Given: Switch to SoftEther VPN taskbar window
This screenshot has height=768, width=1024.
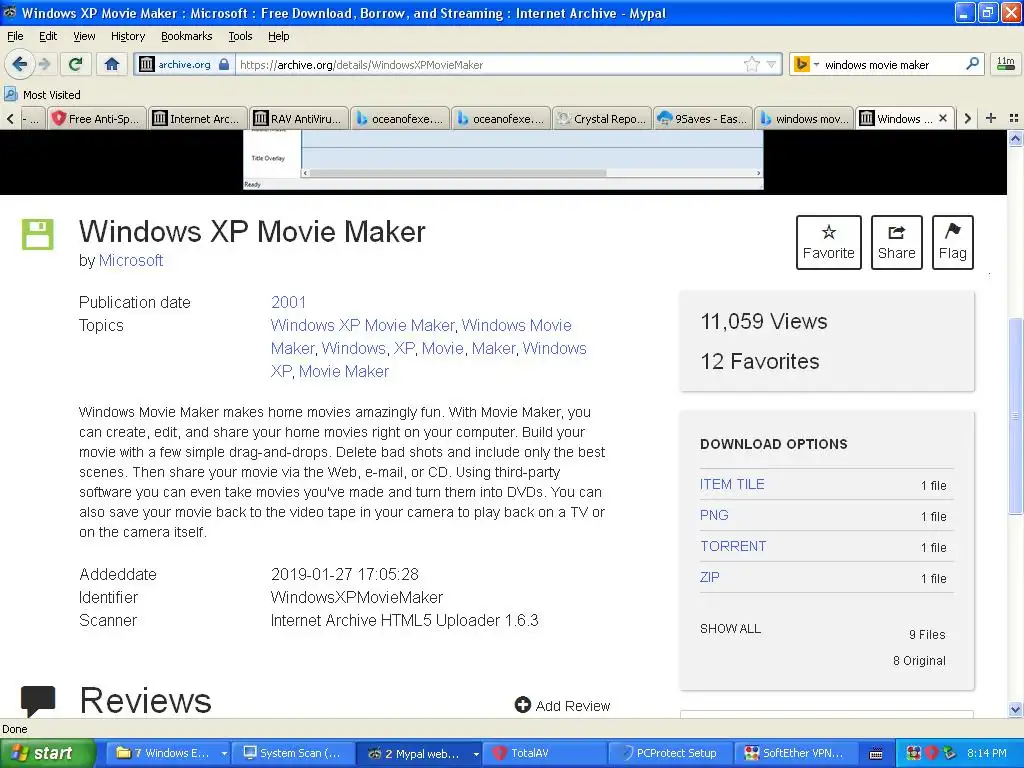Looking at the screenshot, I should pos(795,753).
